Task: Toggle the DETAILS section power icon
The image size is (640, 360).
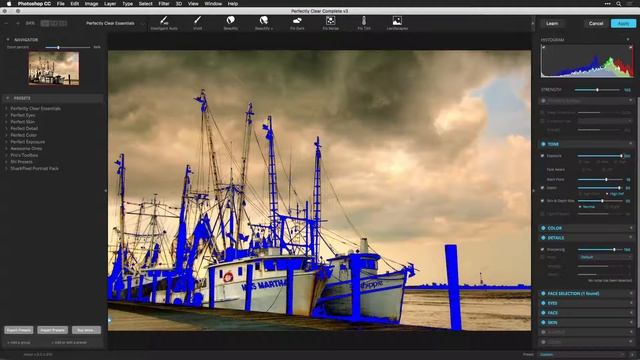Action: point(543,238)
